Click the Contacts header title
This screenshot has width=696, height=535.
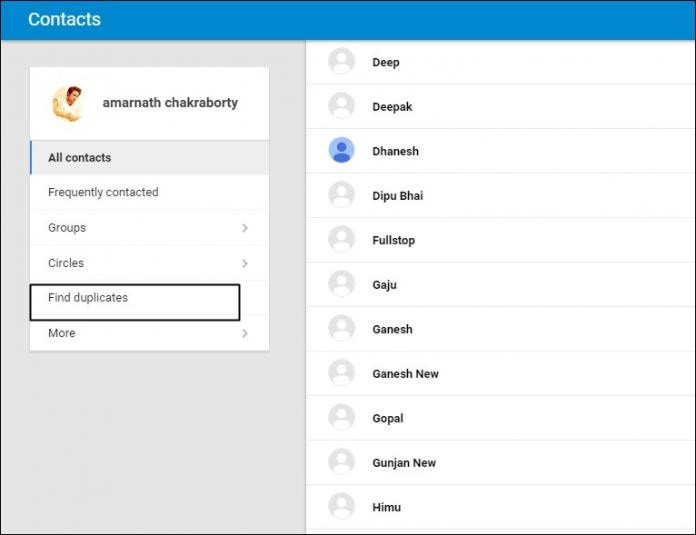click(x=64, y=19)
